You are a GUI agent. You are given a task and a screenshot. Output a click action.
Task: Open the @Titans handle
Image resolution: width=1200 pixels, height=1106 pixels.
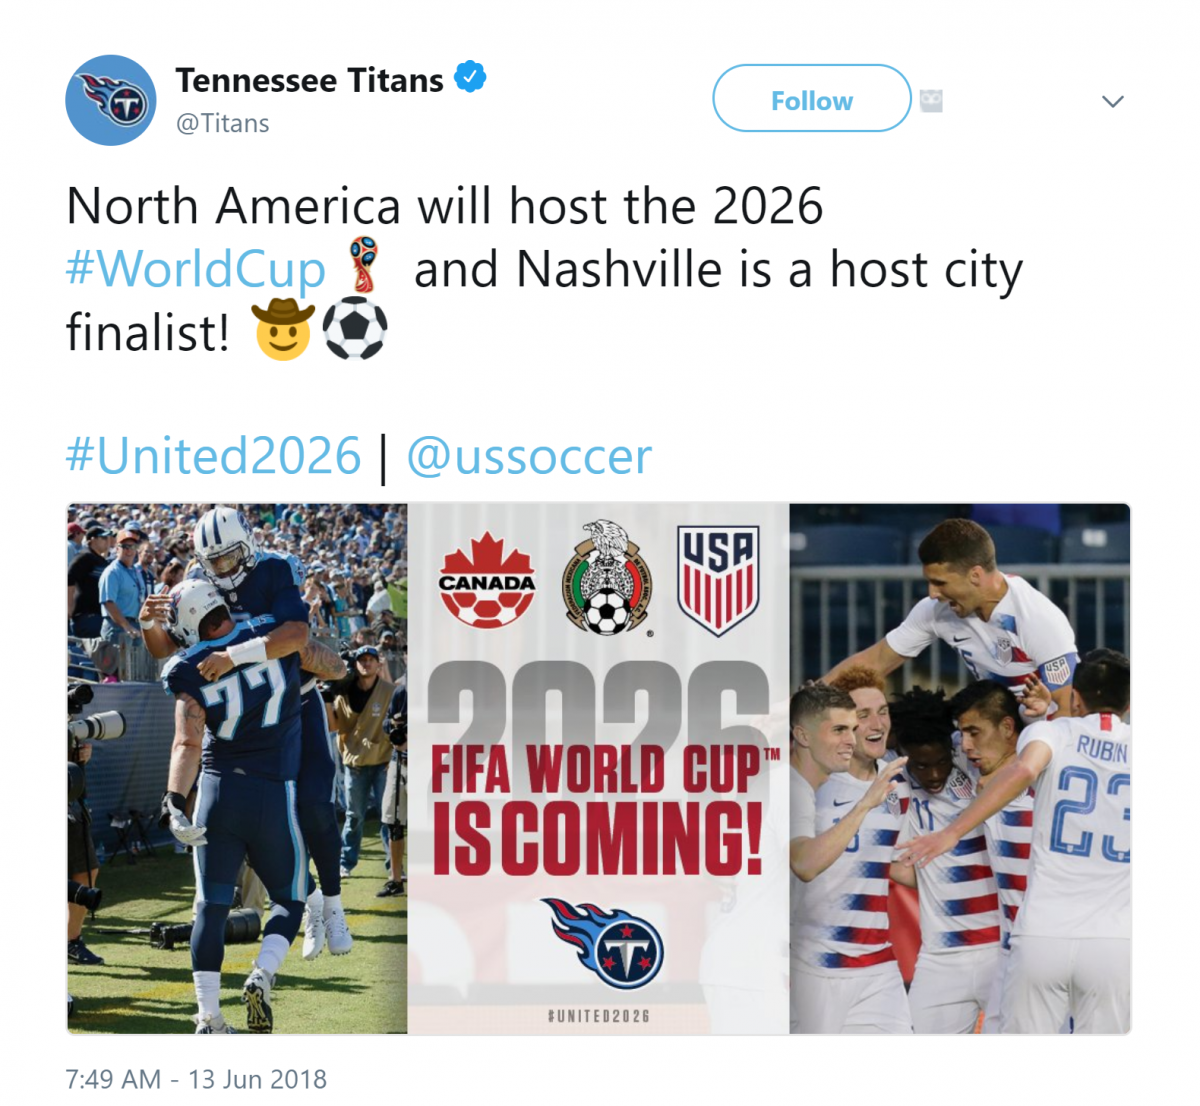point(223,123)
